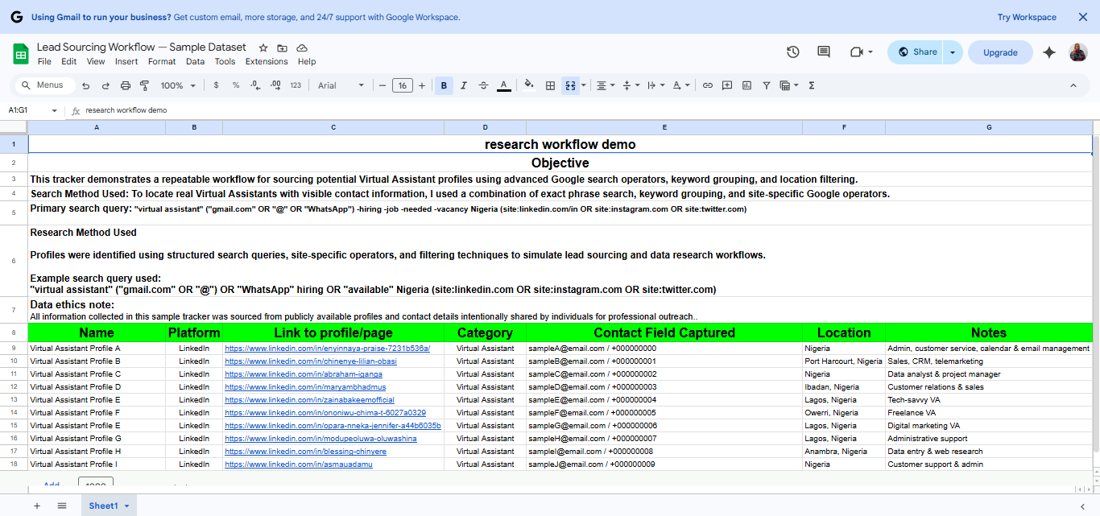Increase decimal places icon
The image size is (1100, 516).
275,86
